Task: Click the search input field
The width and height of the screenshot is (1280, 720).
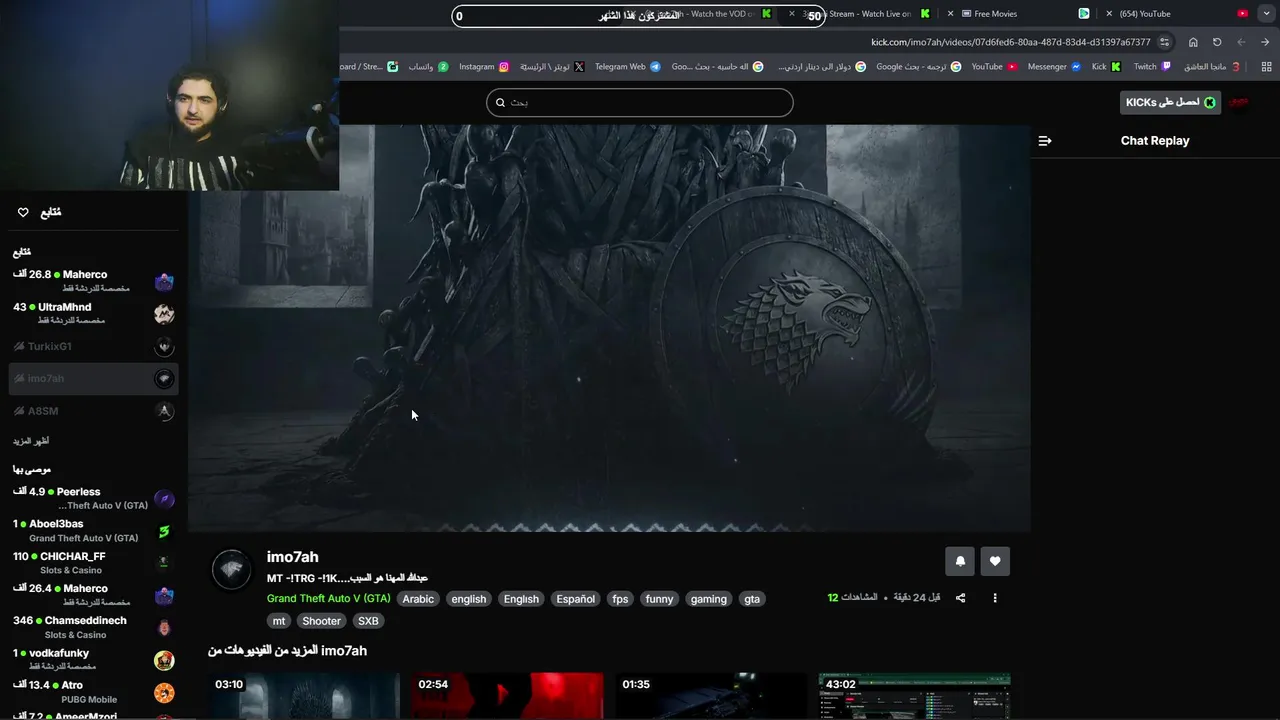Action: (640, 102)
